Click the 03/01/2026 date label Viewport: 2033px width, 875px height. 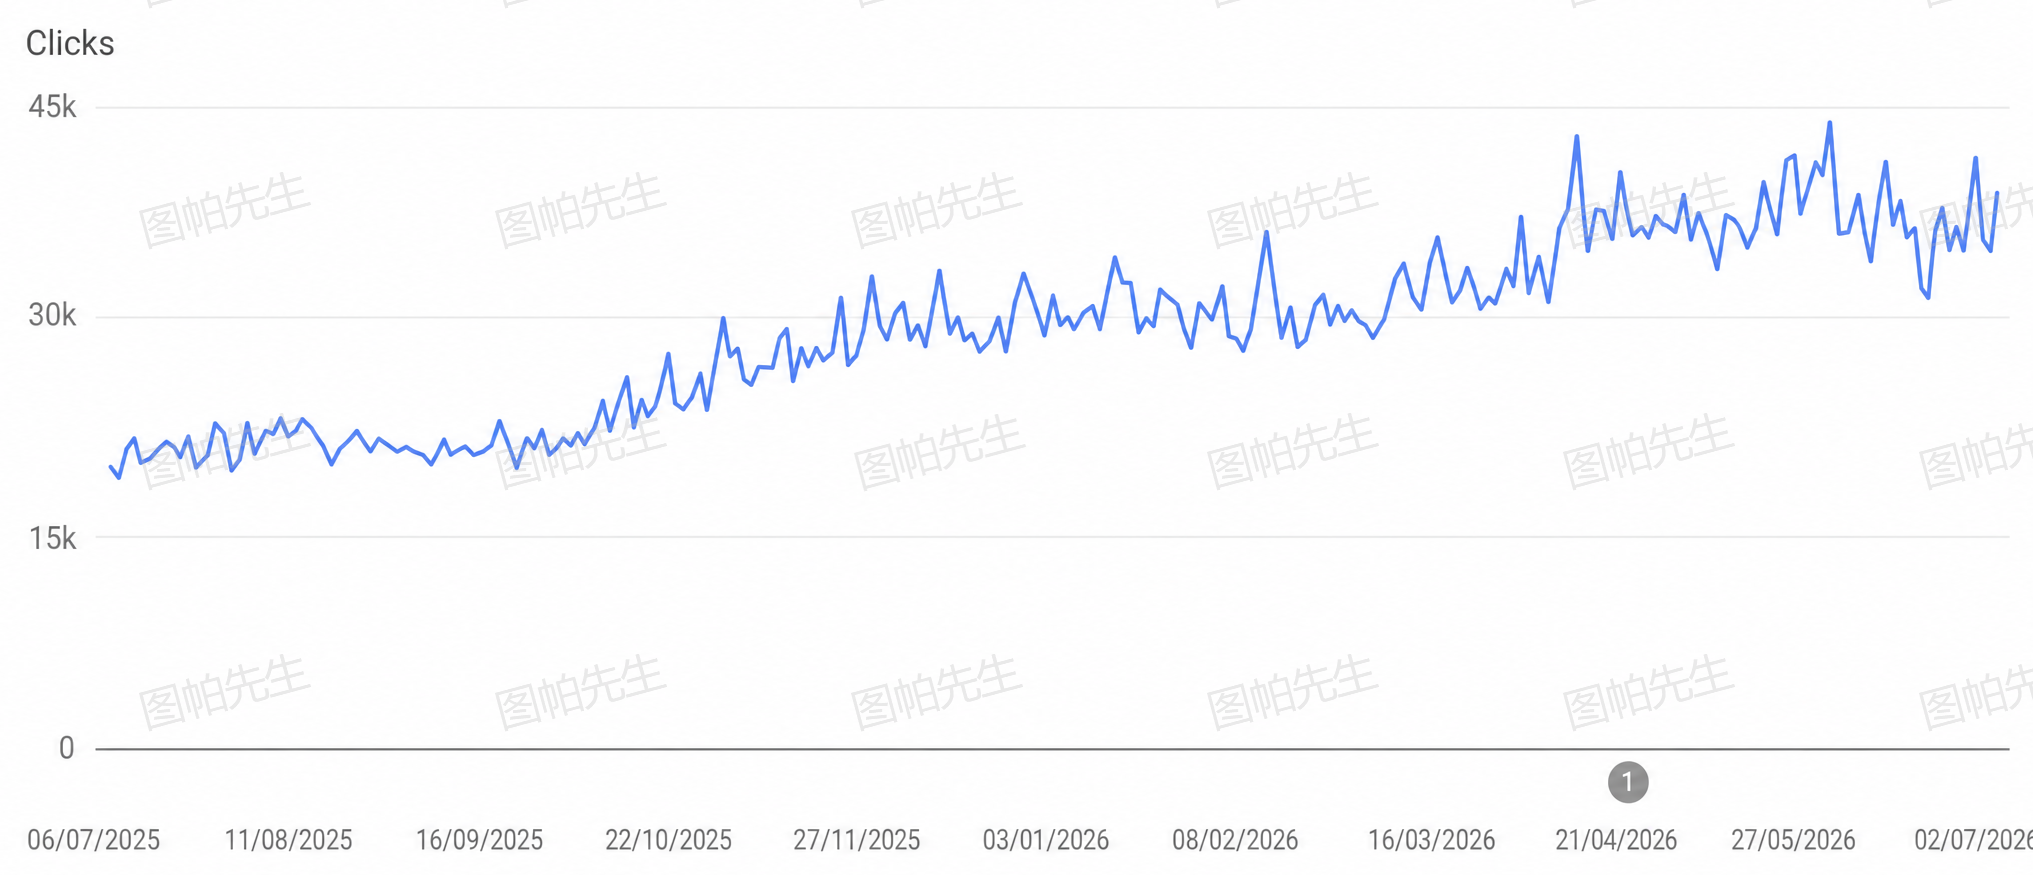tap(1045, 840)
